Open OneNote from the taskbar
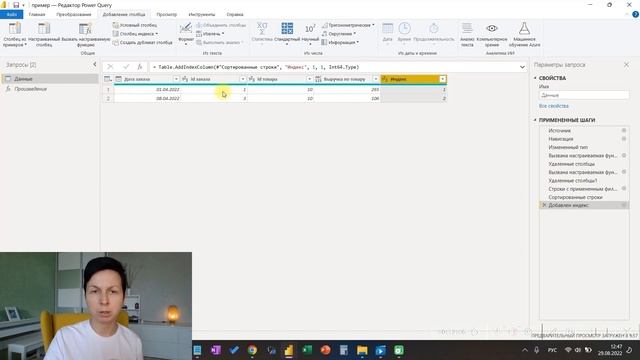The image size is (640, 360). [216, 350]
